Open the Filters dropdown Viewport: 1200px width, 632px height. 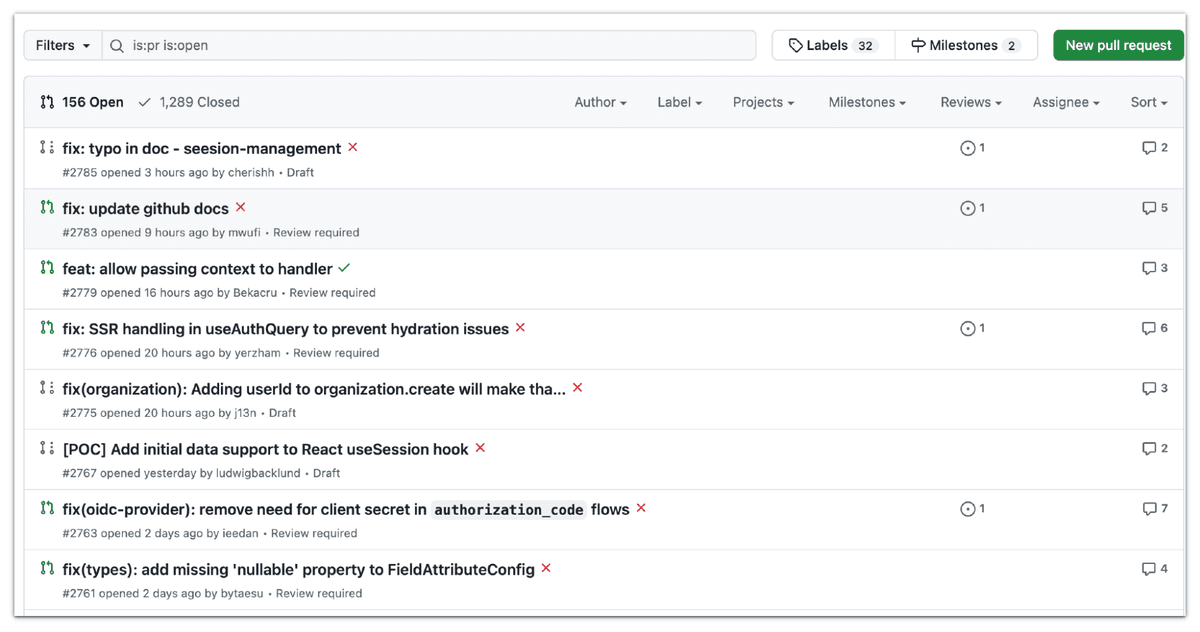(x=61, y=45)
